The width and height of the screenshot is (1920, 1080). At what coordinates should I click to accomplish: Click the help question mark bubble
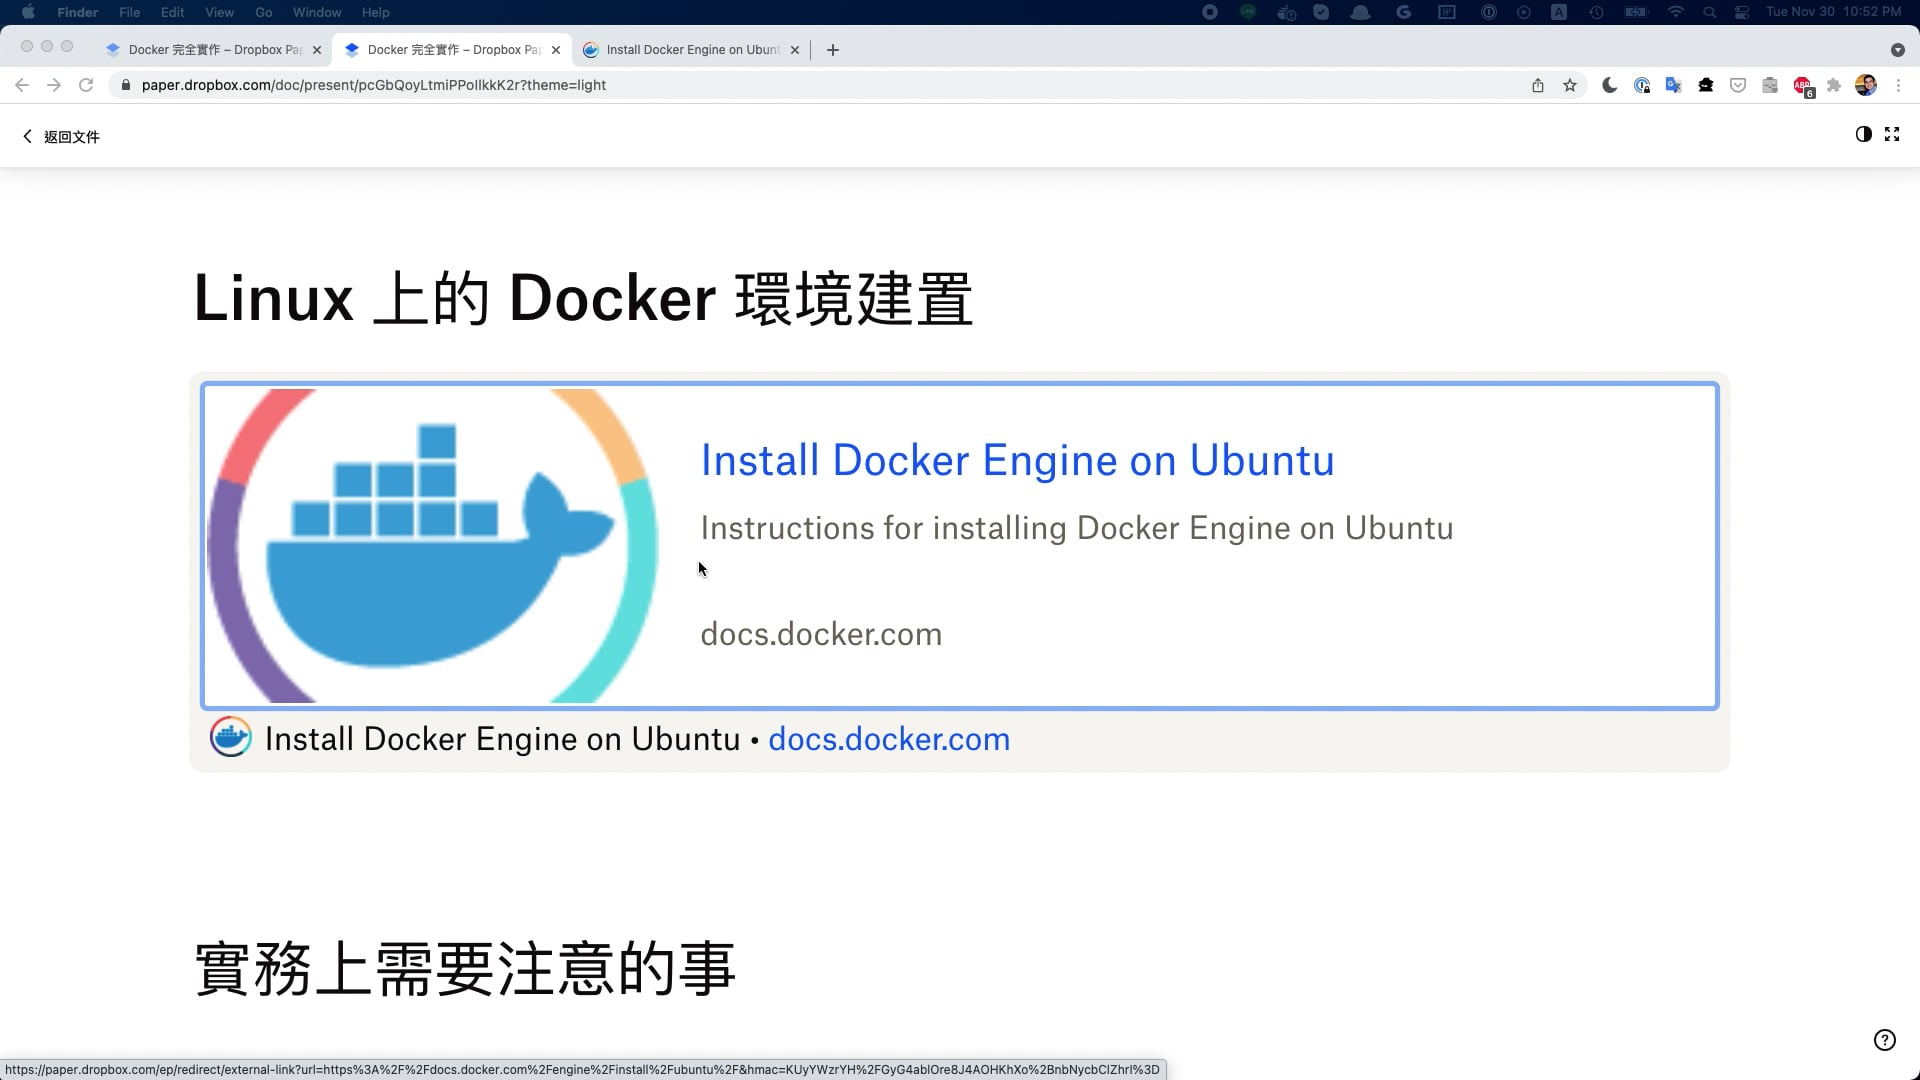(1886, 1040)
